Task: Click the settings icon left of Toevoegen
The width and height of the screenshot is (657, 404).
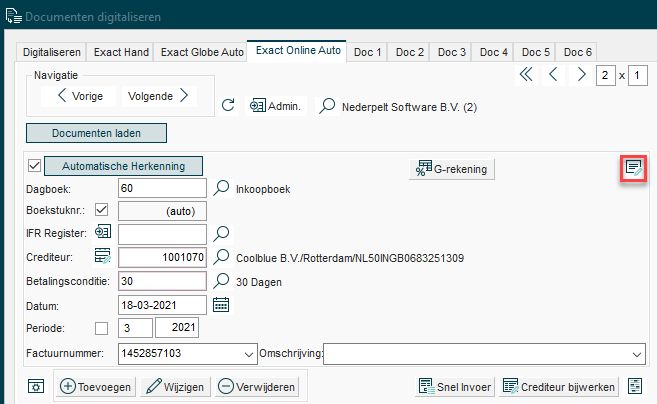Action: click(x=36, y=387)
